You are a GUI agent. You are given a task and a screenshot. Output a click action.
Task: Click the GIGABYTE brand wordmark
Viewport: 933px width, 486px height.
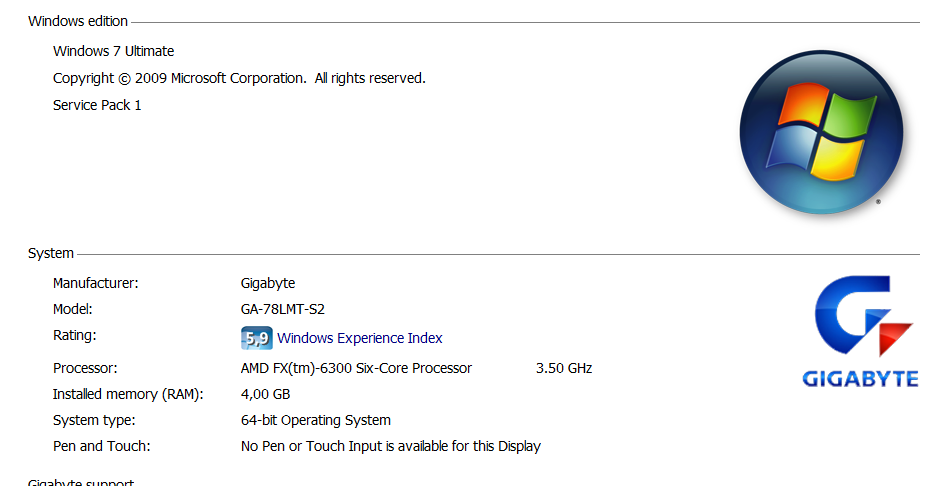click(x=860, y=379)
